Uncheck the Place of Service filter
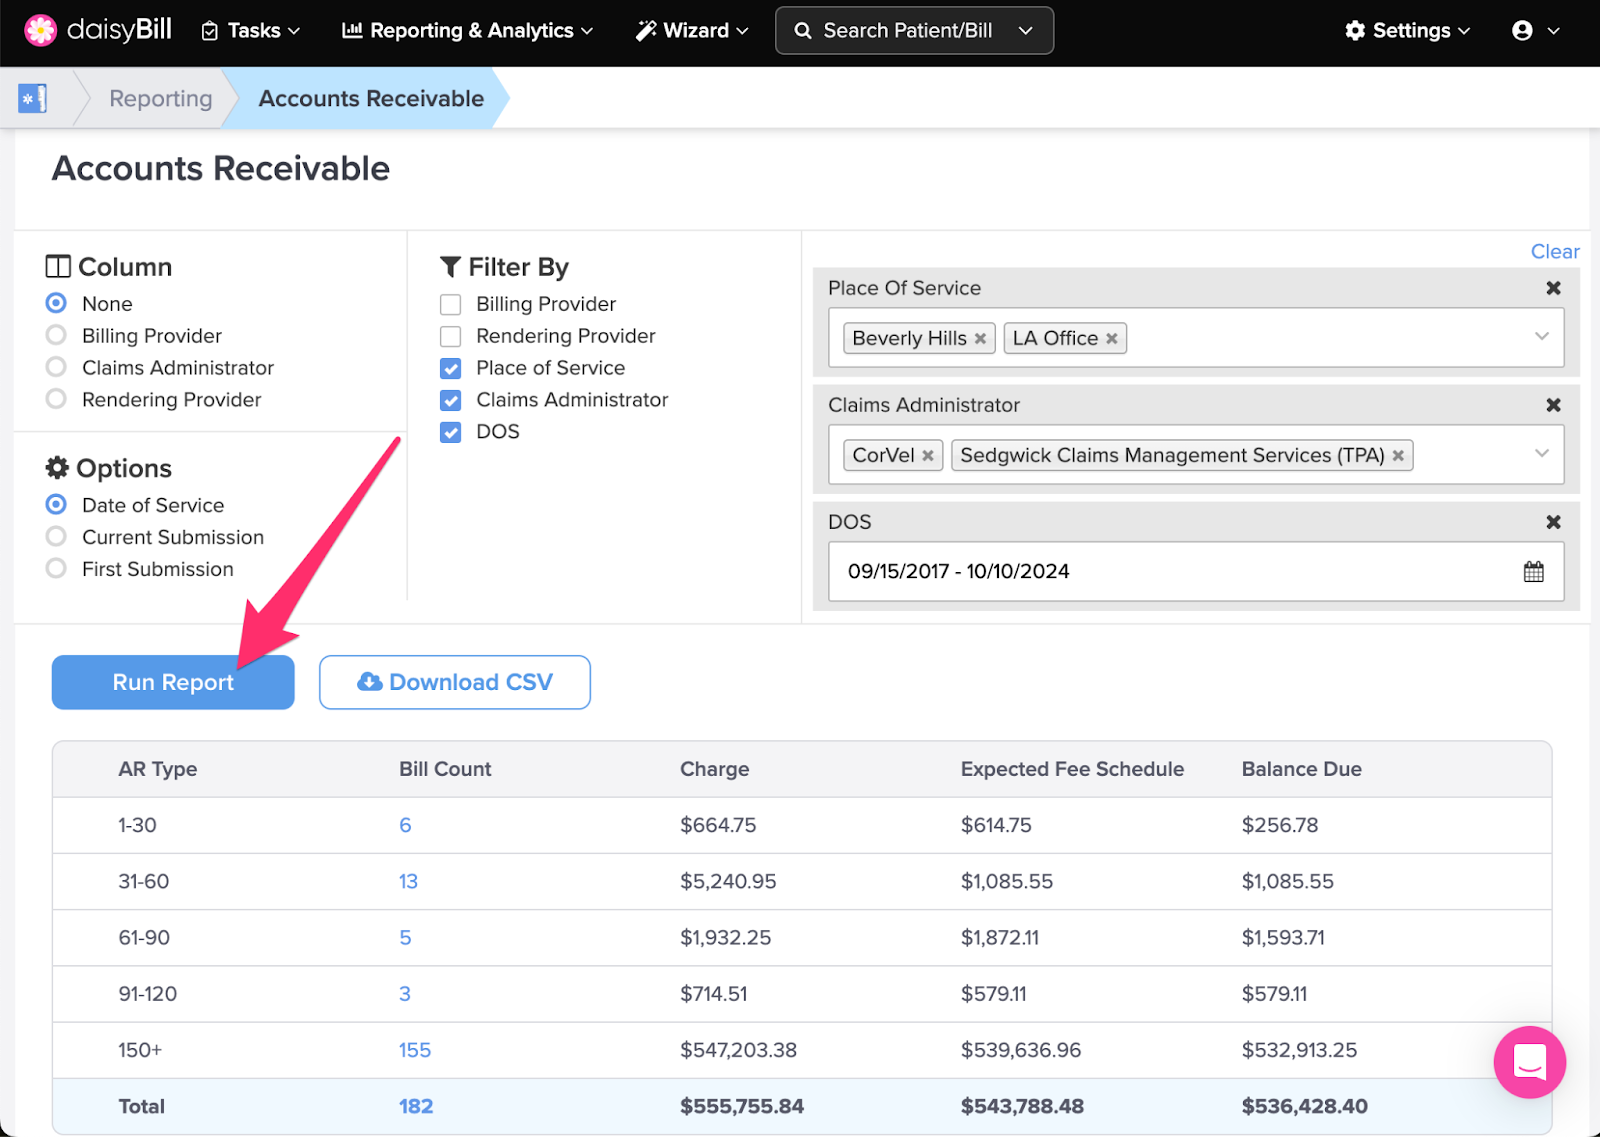 coord(451,368)
